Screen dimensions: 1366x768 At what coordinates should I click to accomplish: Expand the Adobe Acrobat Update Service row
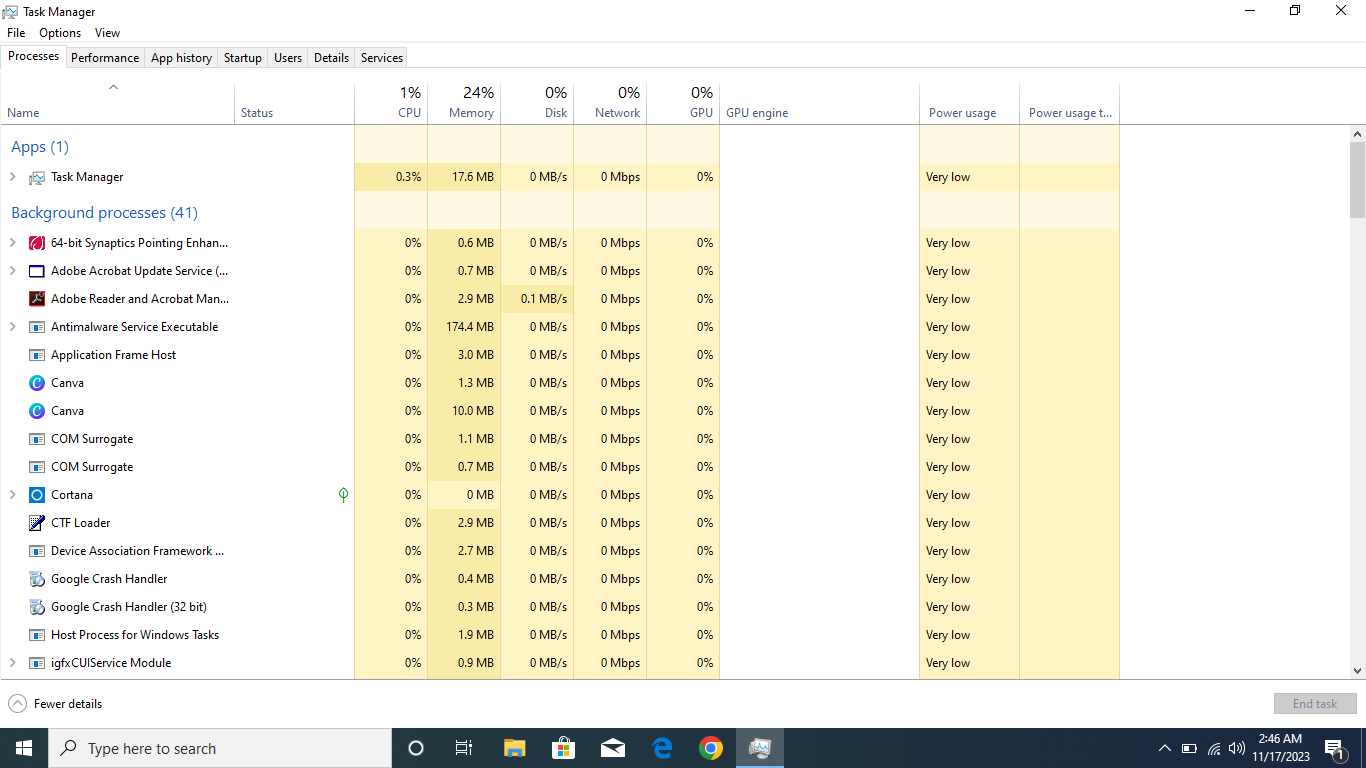pos(13,271)
